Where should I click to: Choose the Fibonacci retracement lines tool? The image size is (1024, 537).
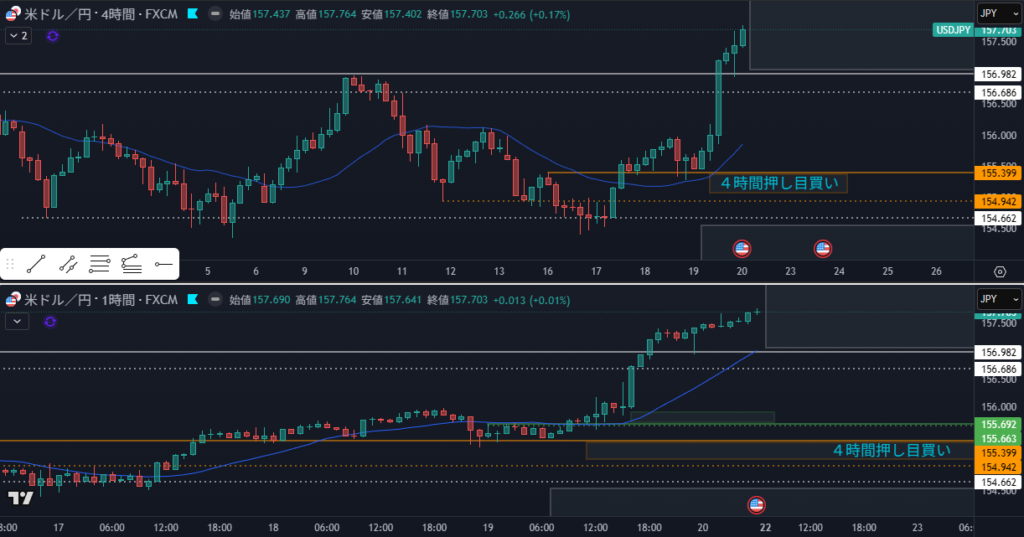tap(99, 264)
